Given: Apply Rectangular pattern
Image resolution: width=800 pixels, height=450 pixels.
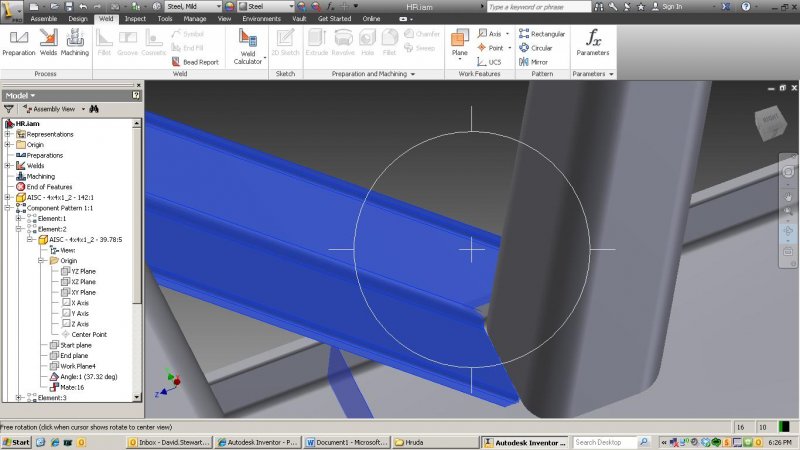Looking at the screenshot, I should [542, 34].
